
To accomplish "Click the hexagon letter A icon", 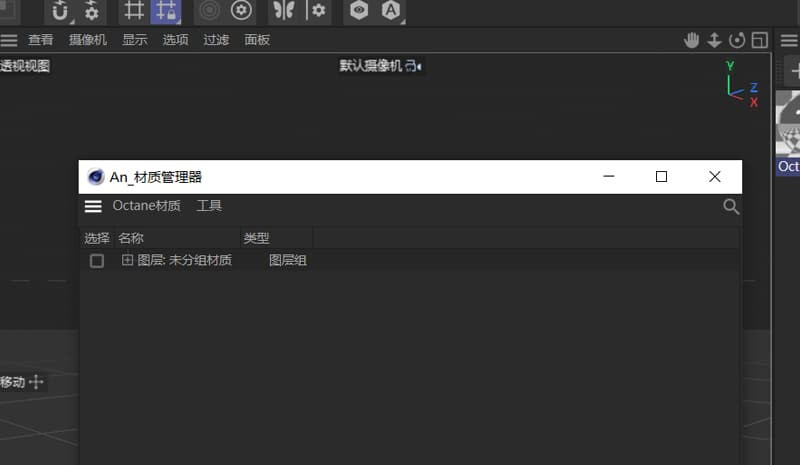I will click(x=390, y=11).
